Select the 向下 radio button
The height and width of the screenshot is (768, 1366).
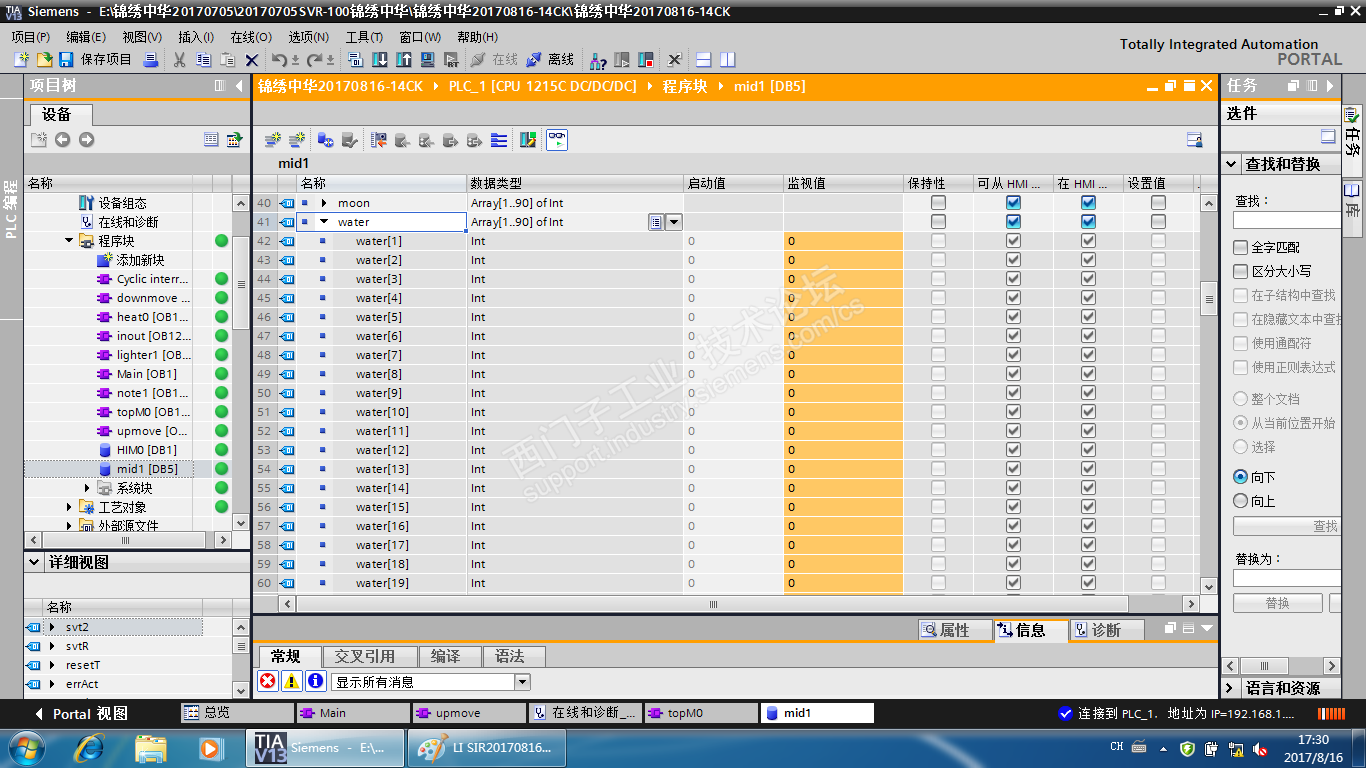tap(1241, 477)
